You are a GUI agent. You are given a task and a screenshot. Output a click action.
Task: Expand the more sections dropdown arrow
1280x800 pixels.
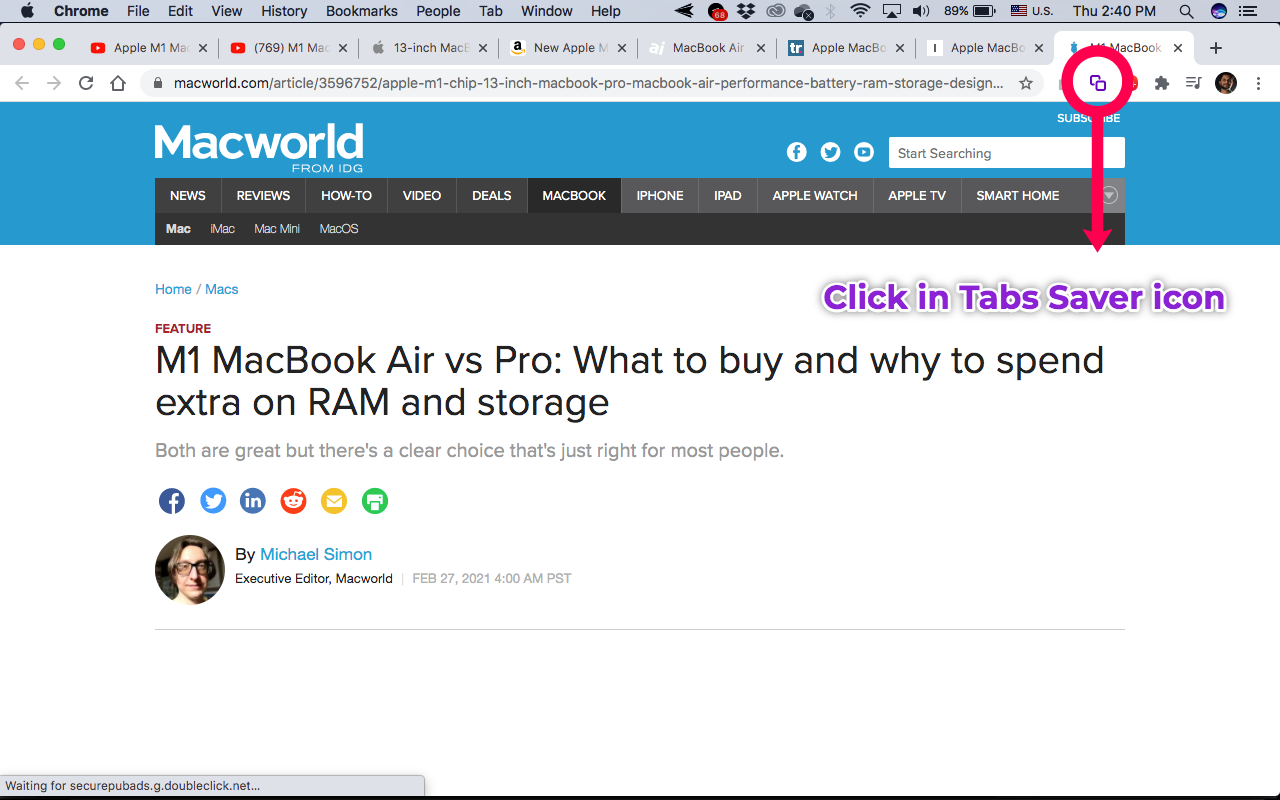(1110, 195)
